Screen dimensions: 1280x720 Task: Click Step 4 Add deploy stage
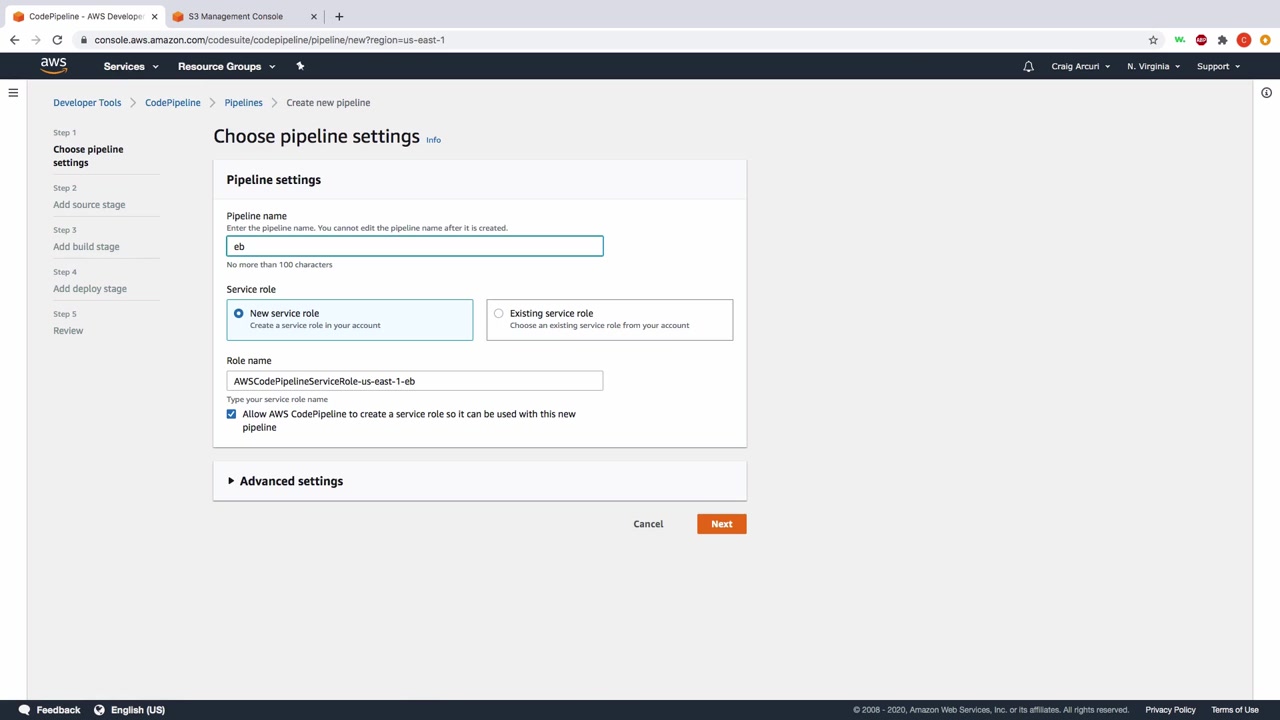(x=90, y=288)
